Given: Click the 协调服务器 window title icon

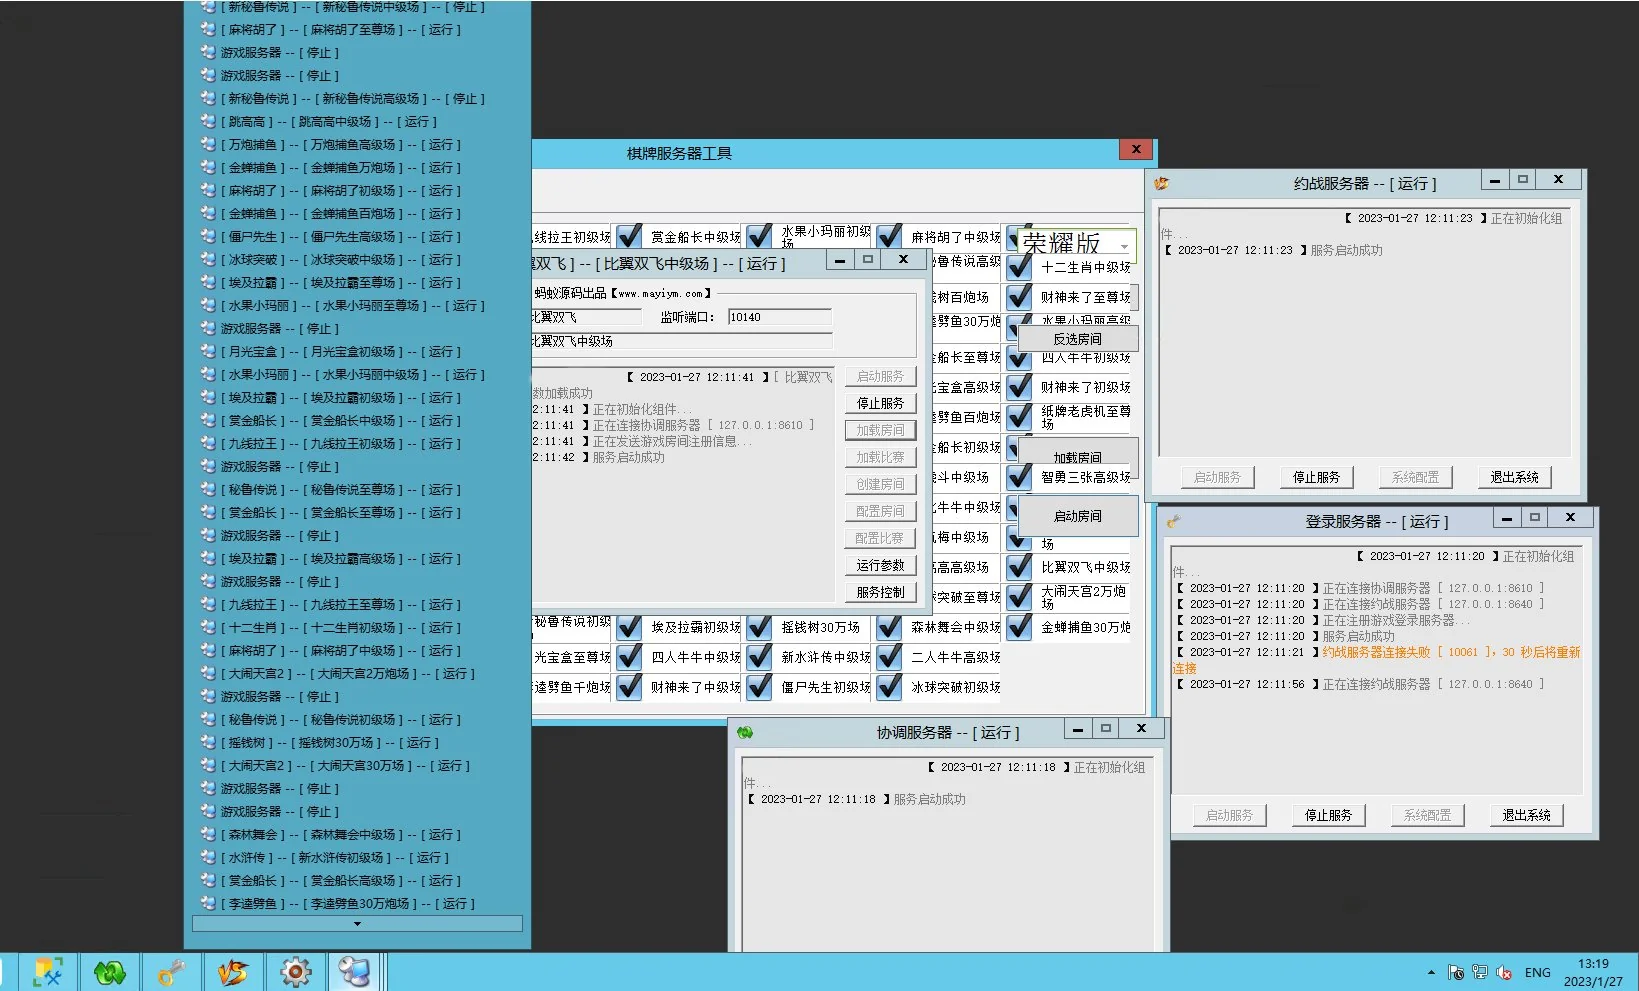Looking at the screenshot, I should [745, 733].
